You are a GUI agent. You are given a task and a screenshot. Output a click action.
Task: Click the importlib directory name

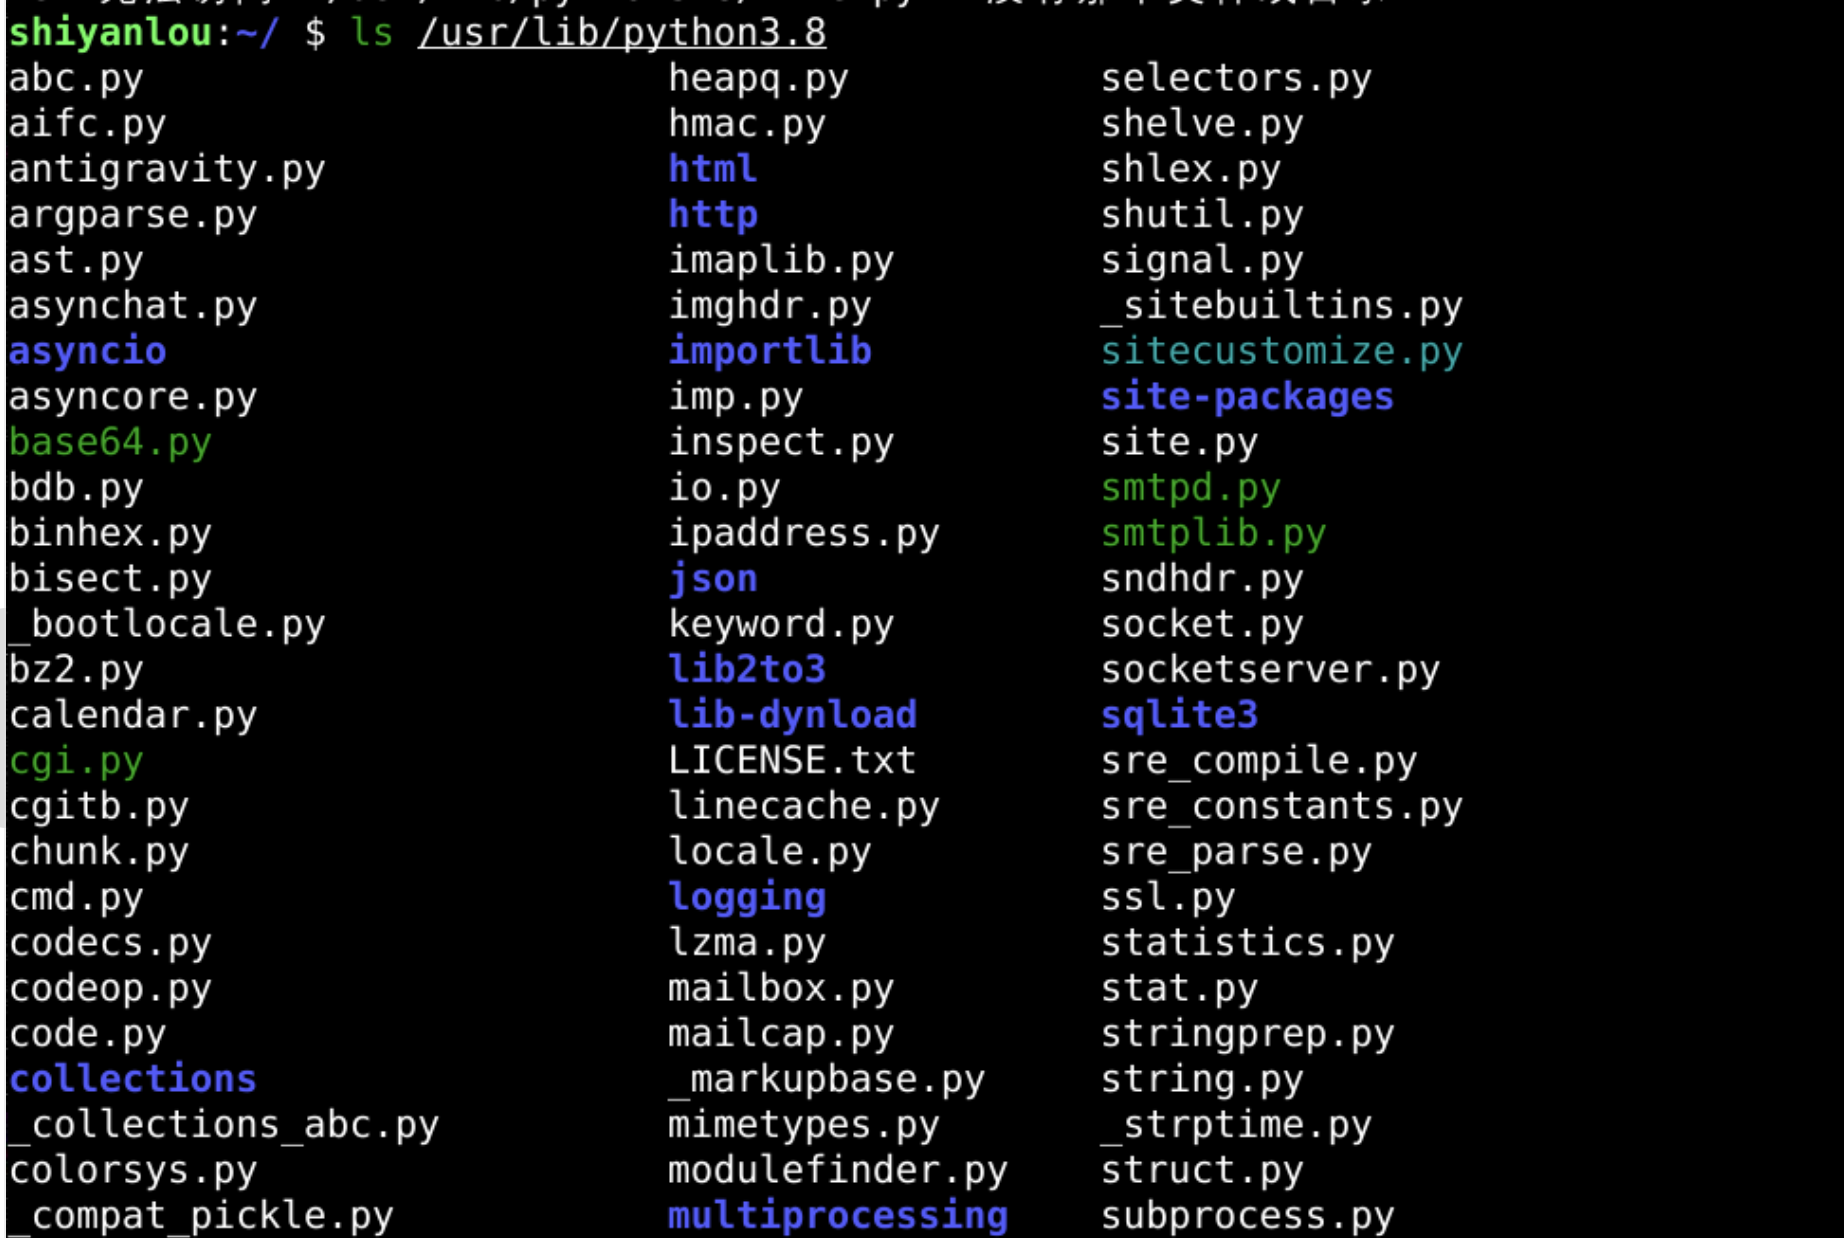tap(770, 351)
